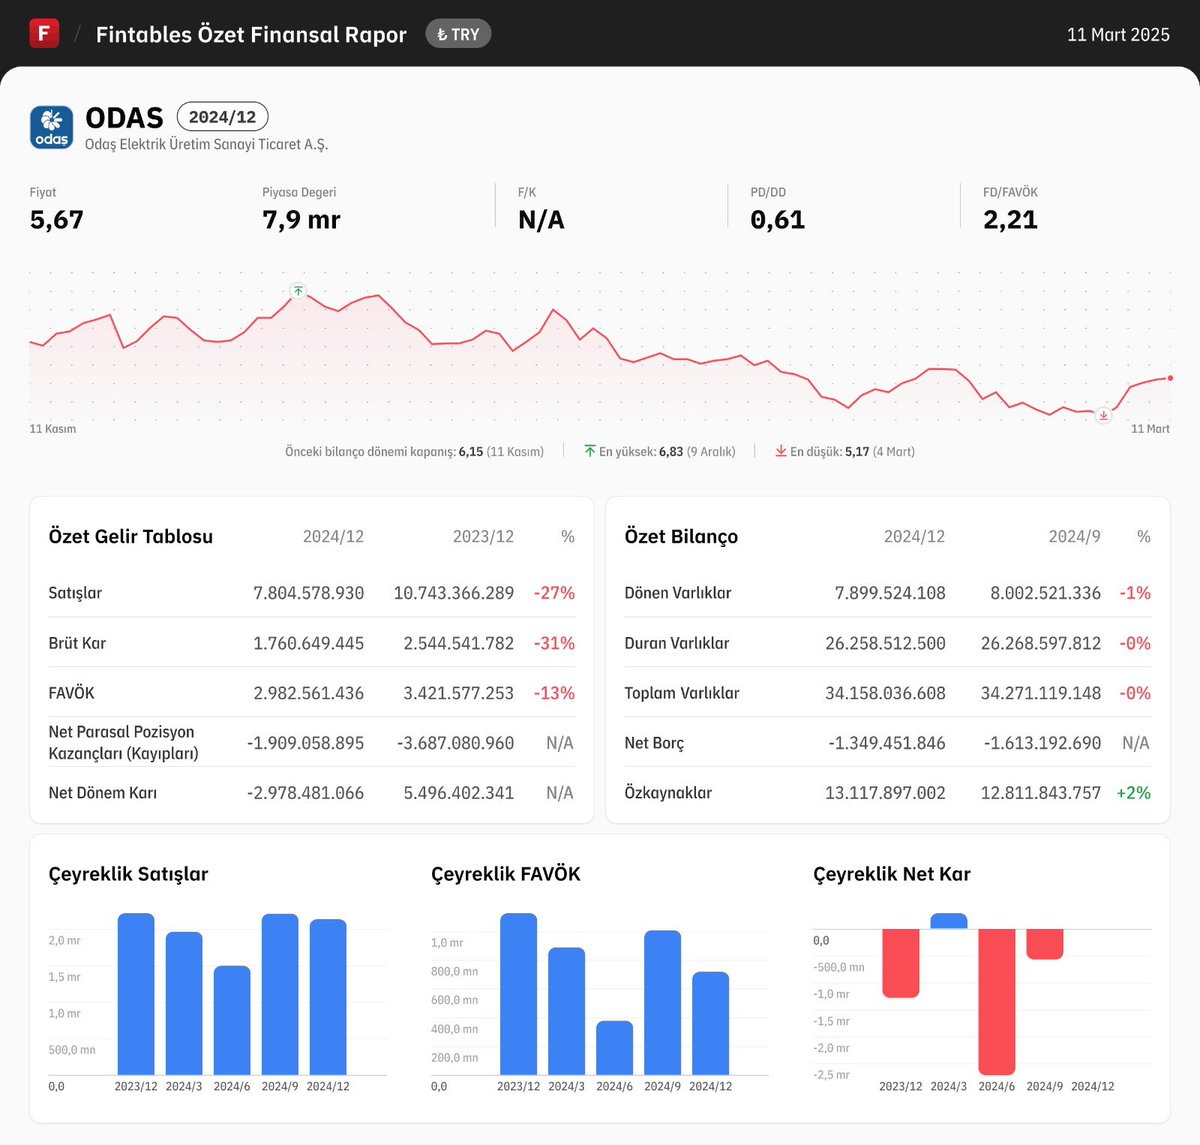Click Net Borç value -1.349.451.846
1200x1145 pixels.
pyautogui.click(x=887, y=743)
